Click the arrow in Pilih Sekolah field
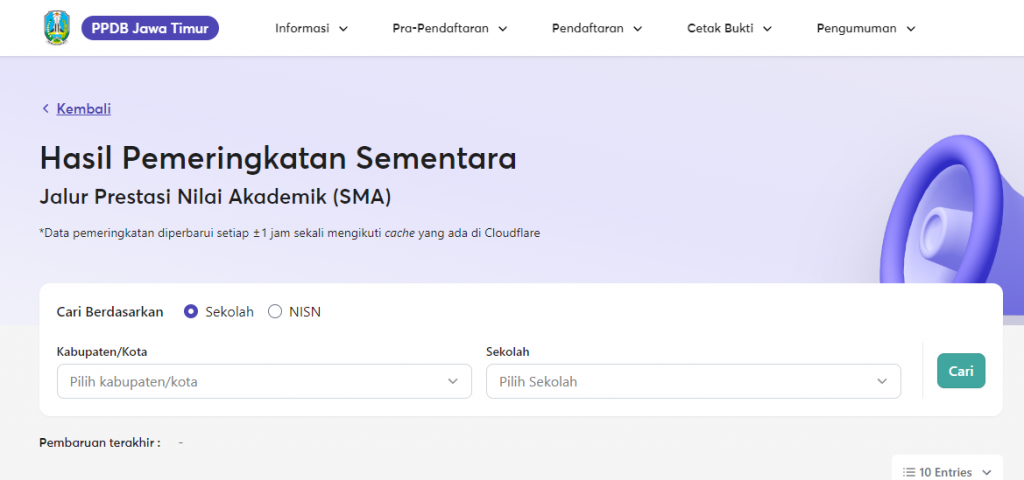This screenshot has height=480, width=1024. (882, 381)
